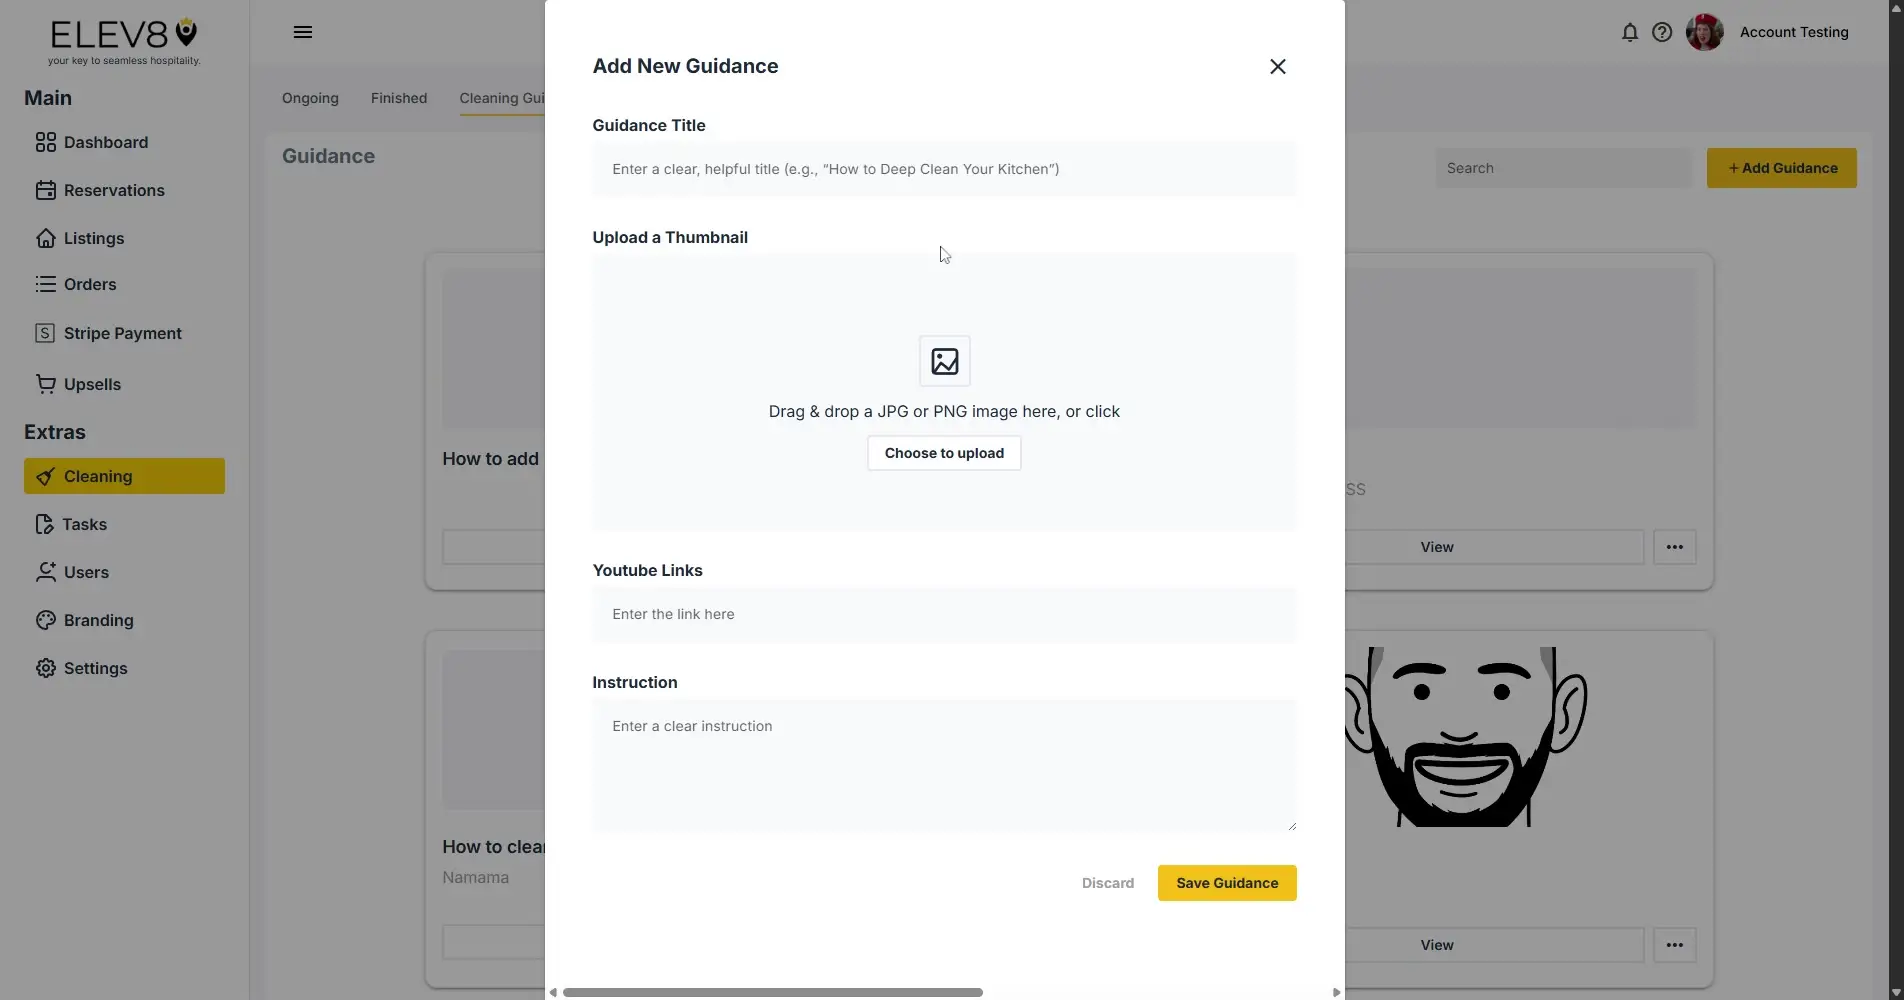Click the Orders icon in sidebar
This screenshot has height=1000, width=1904.
[x=46, y=284]
